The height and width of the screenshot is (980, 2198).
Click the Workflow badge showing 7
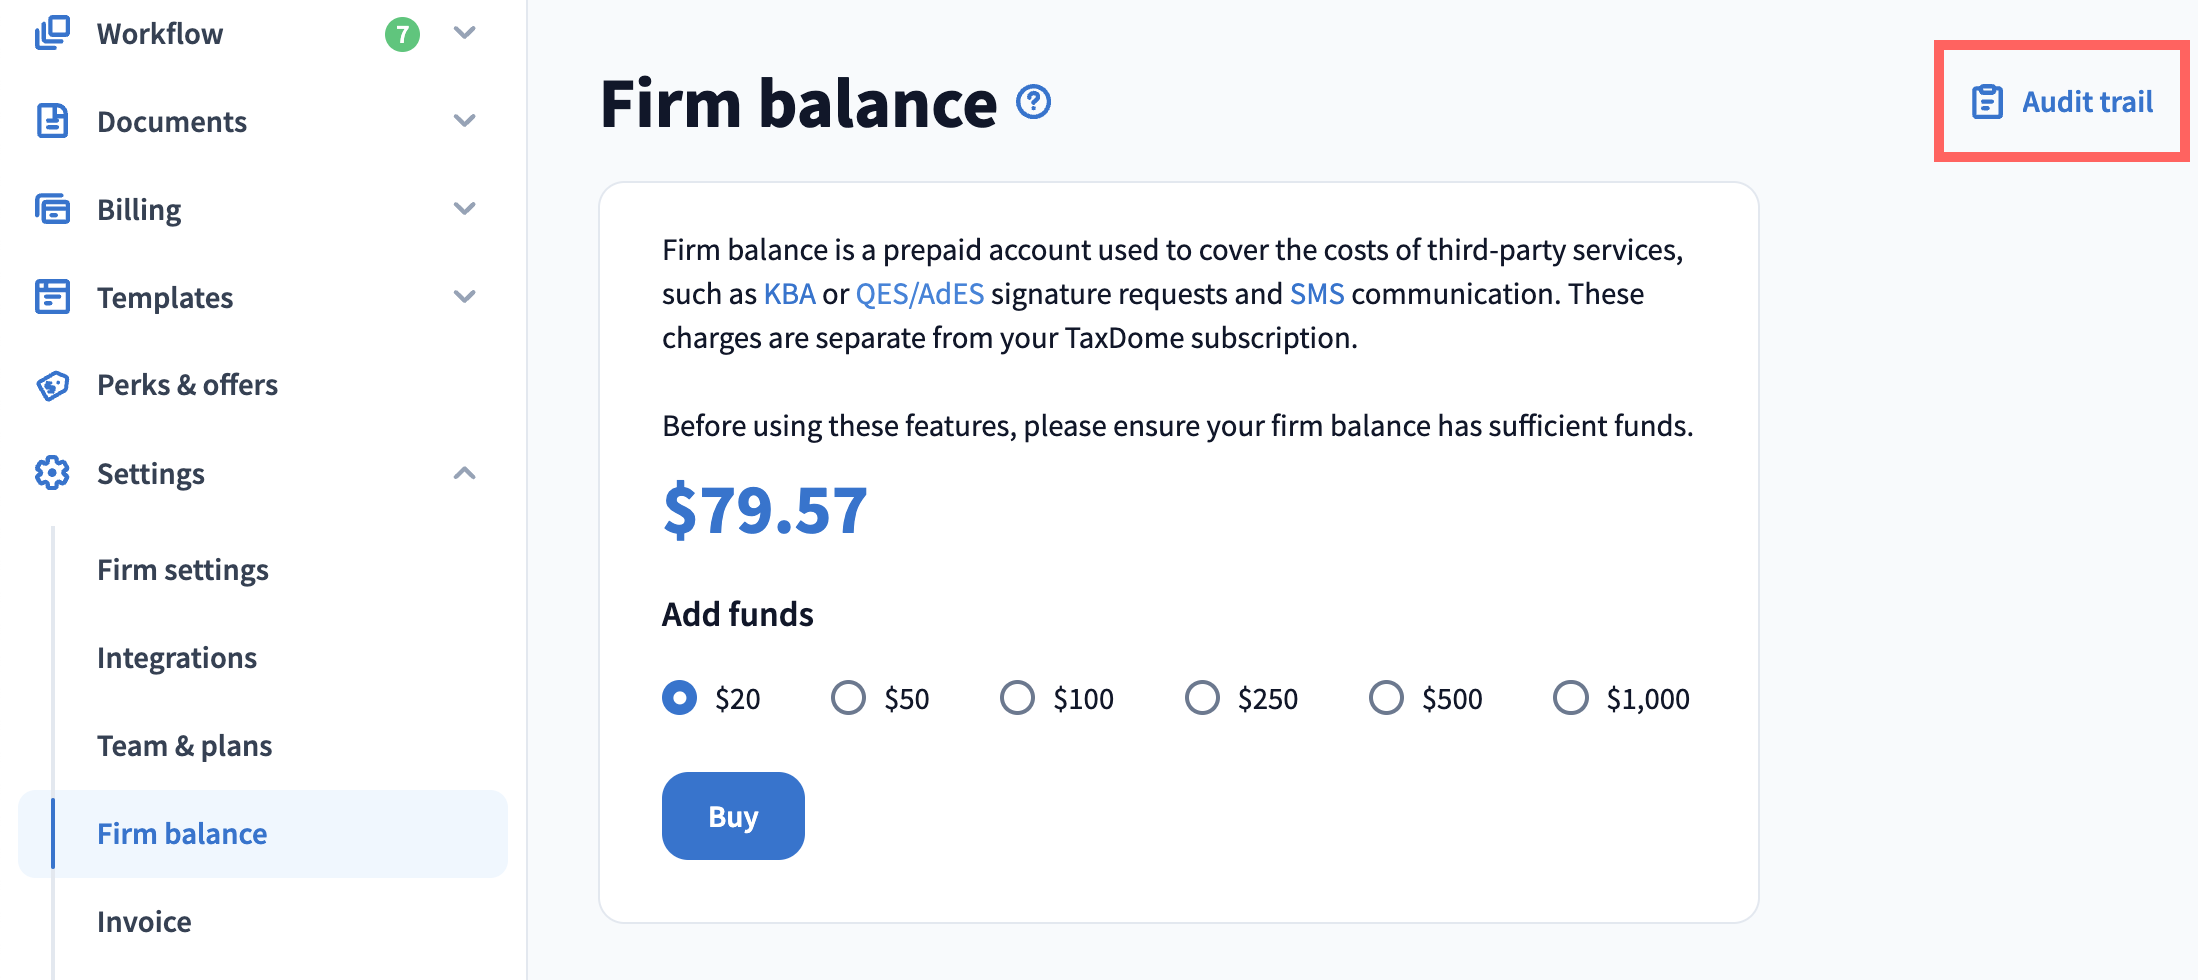[x=402, y=35]
